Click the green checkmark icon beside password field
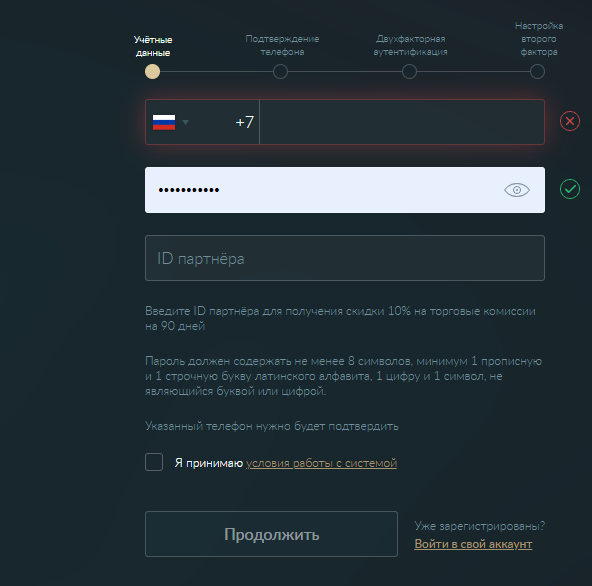 click(570, 189)
